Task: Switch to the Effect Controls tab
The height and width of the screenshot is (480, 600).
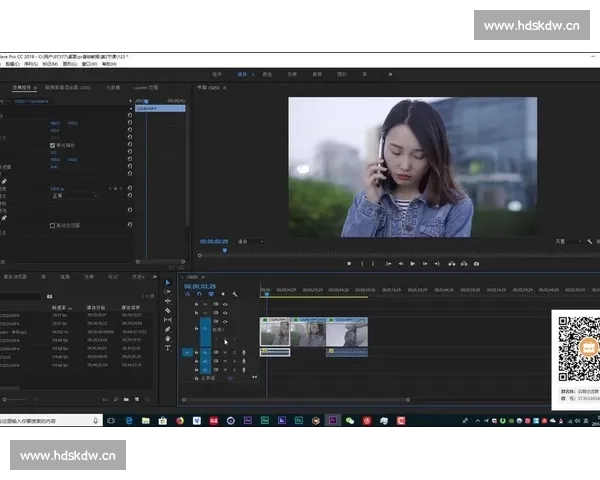Action: [21, 88]
